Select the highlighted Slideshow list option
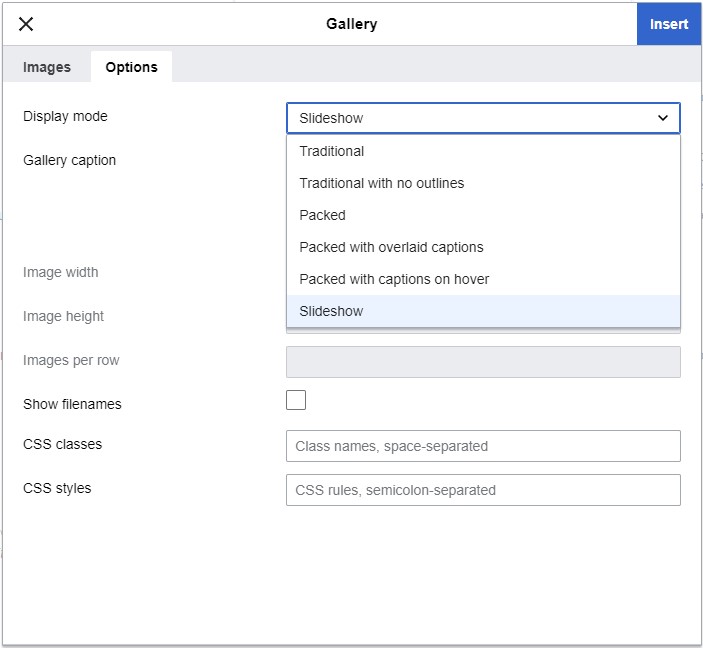The height and width of the screenshot is (648, 703). 331,311
